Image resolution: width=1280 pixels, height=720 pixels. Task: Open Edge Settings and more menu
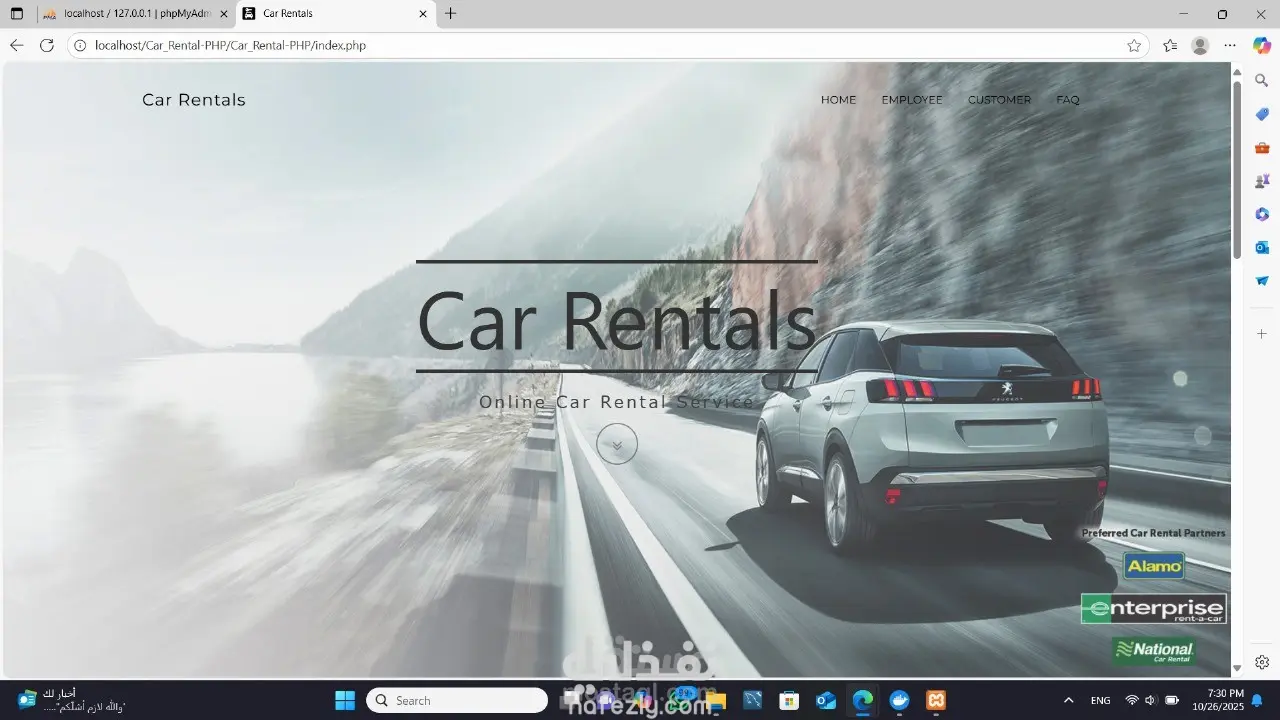click(1231, 45)
